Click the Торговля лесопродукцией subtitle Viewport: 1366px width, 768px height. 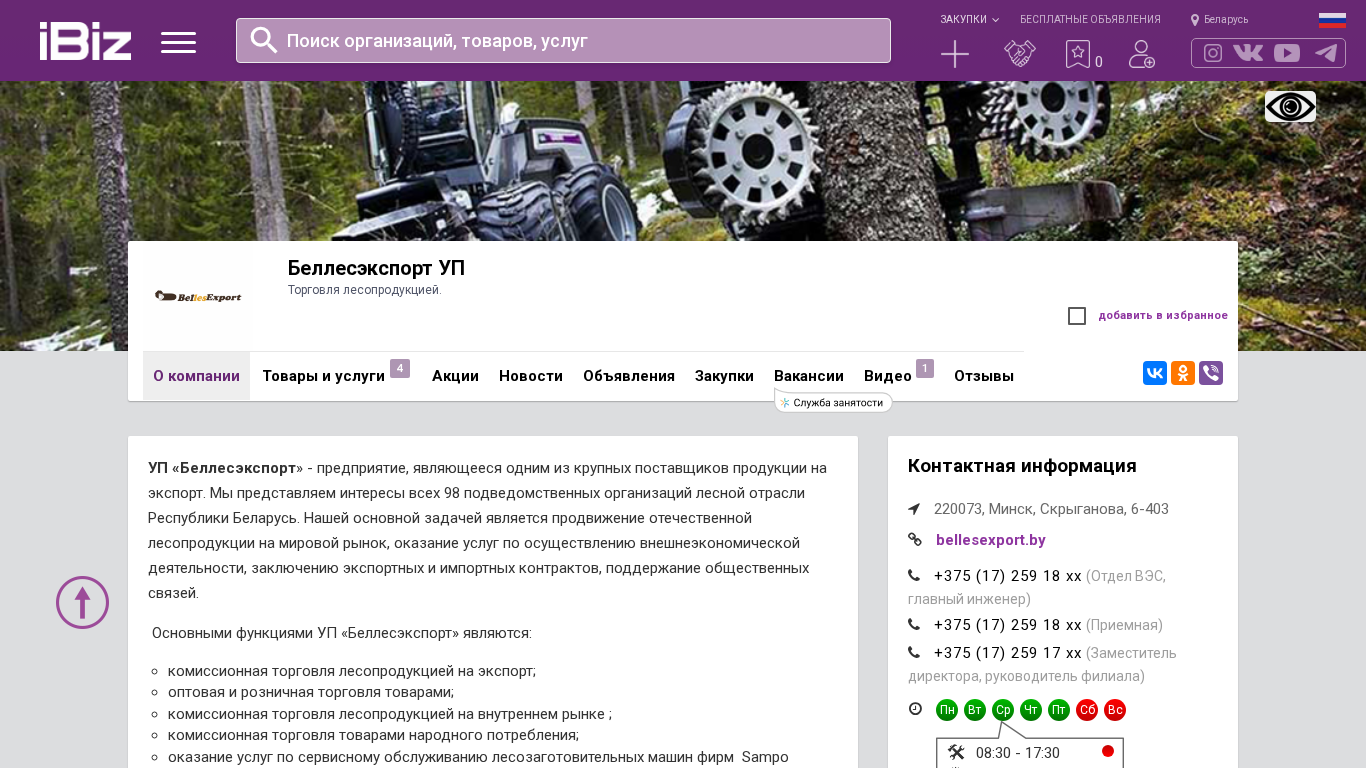(x=365, y=290)
